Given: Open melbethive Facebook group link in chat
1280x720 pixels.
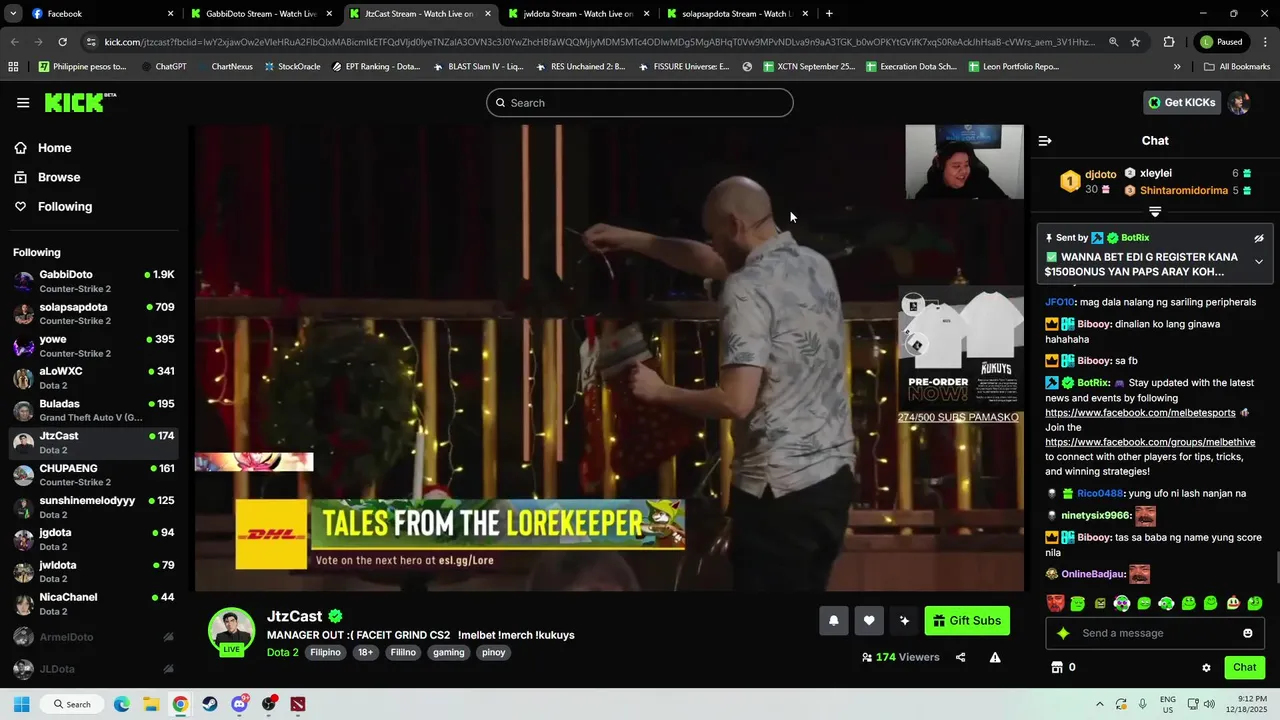Looking at the screenshot, I should pyautogui.click(x=1150, y=442).
